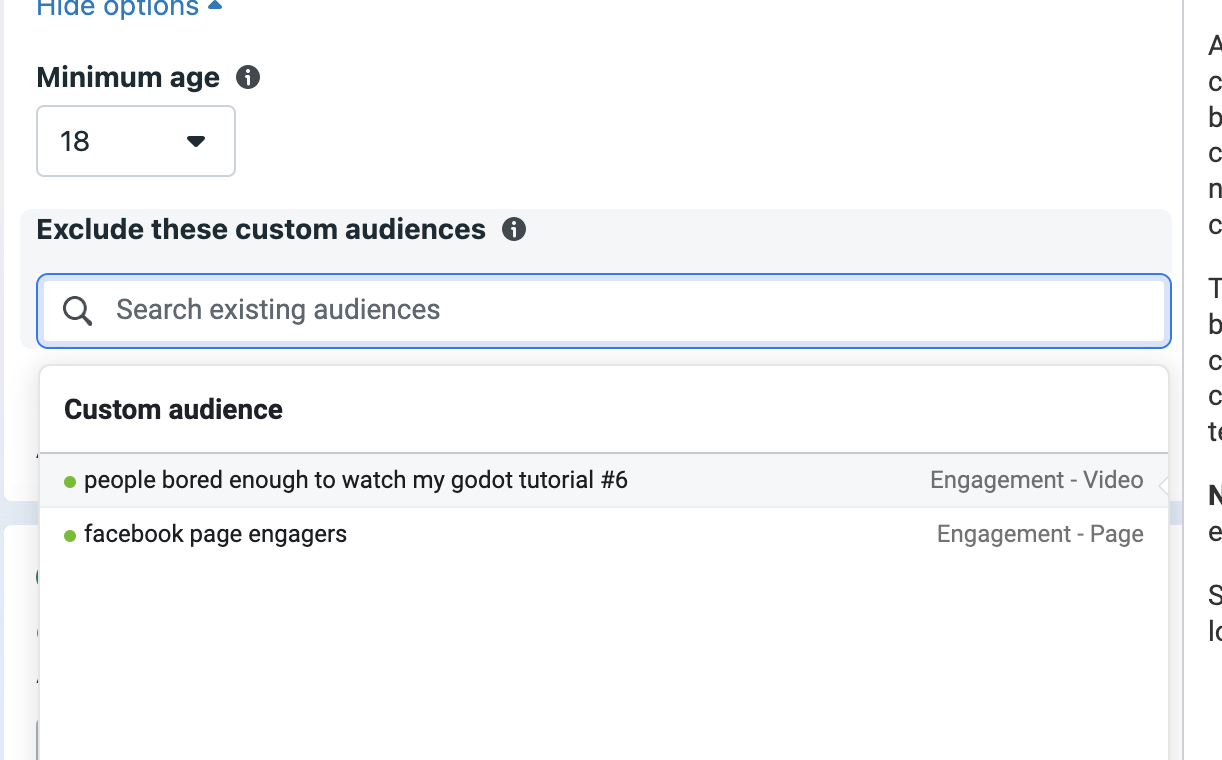The image size is (1222, 760).
Task: Click the down arrow in the age selector
Action: click(196, 141)
